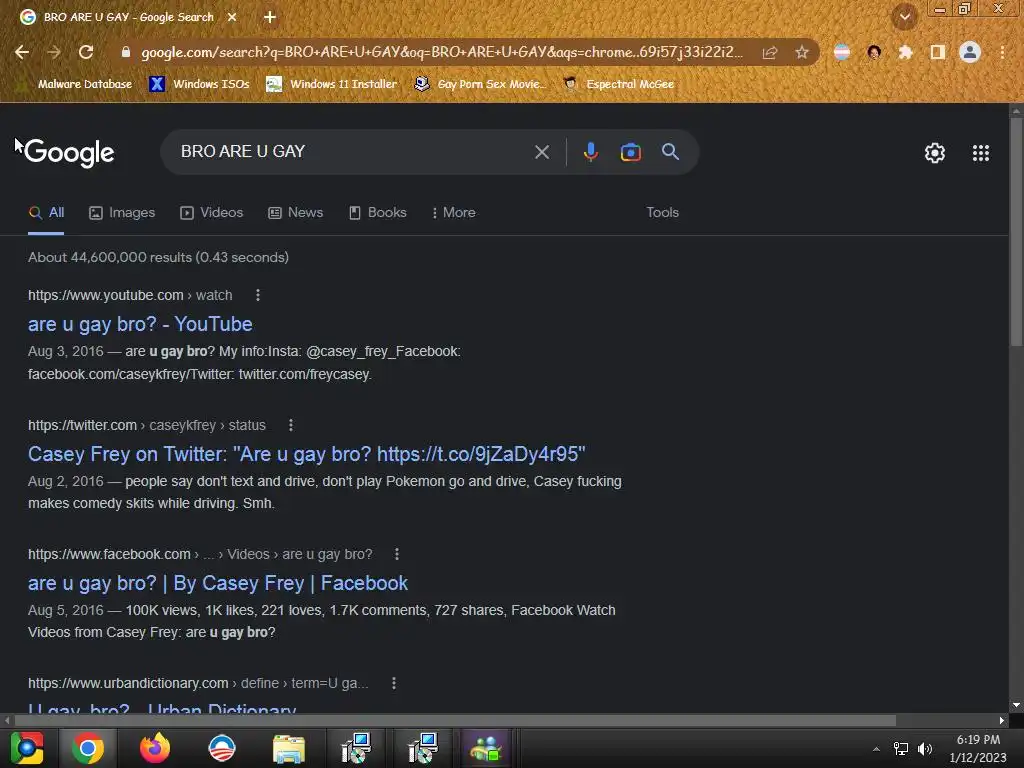Open Google quick settings gear

(x=935, y=153)
